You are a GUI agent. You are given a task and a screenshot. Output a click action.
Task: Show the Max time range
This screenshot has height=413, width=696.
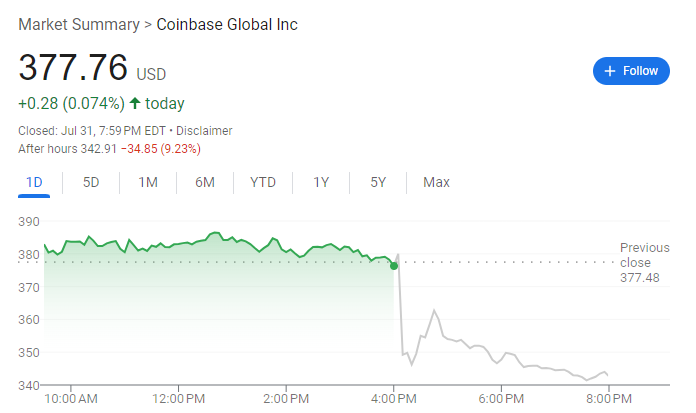(x=436, y=182)
